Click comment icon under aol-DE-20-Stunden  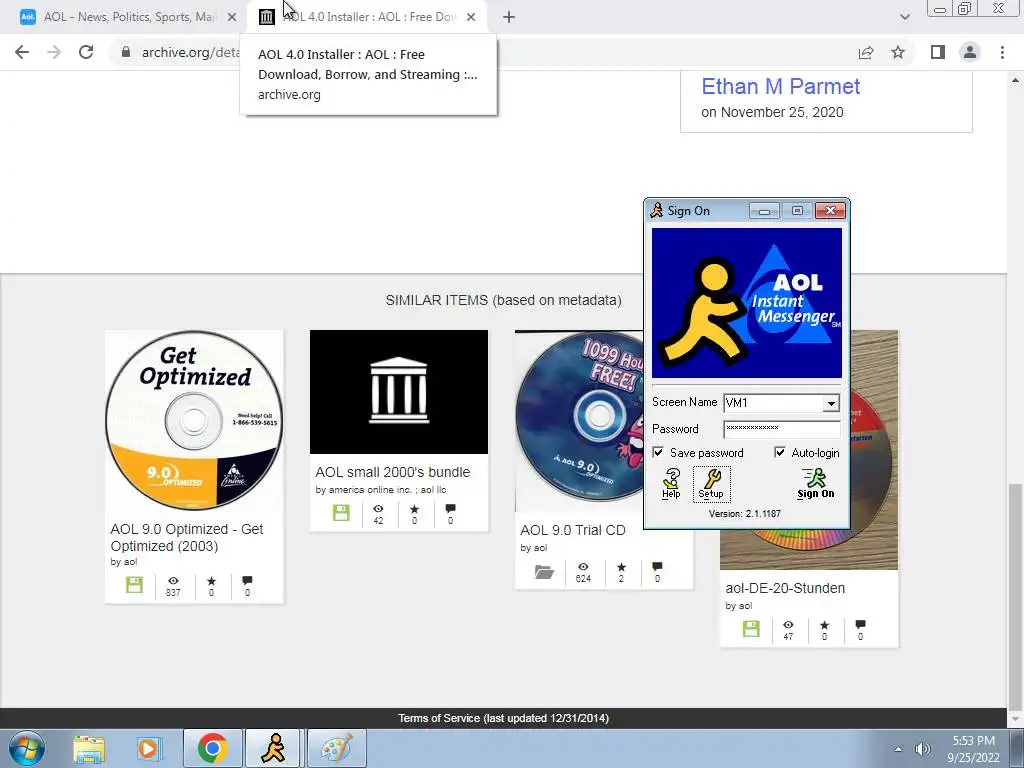860,625
